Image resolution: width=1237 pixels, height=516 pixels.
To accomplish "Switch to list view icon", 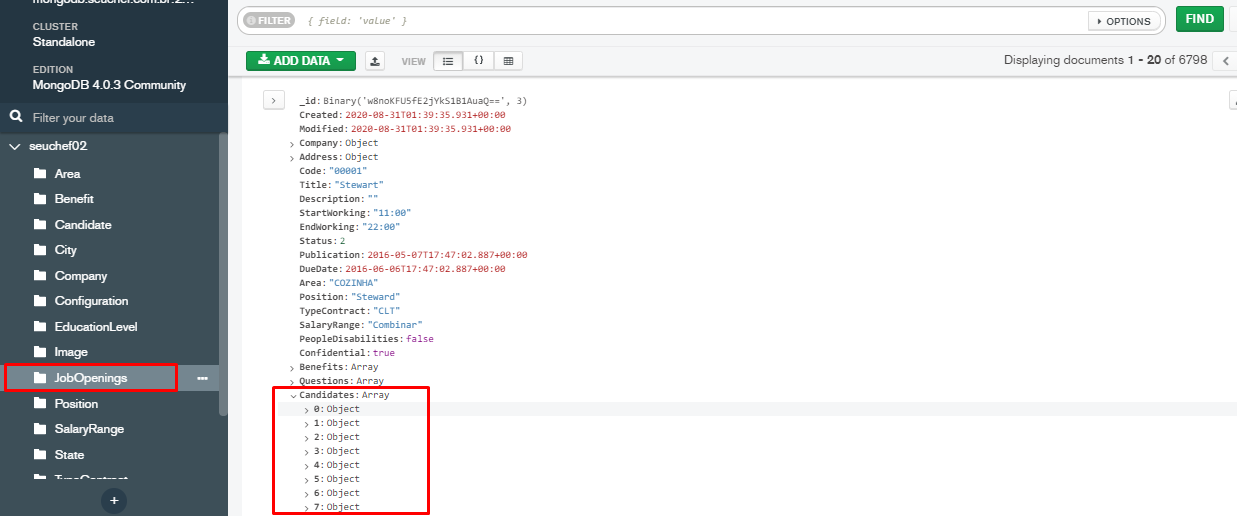I will pos(447,61).
